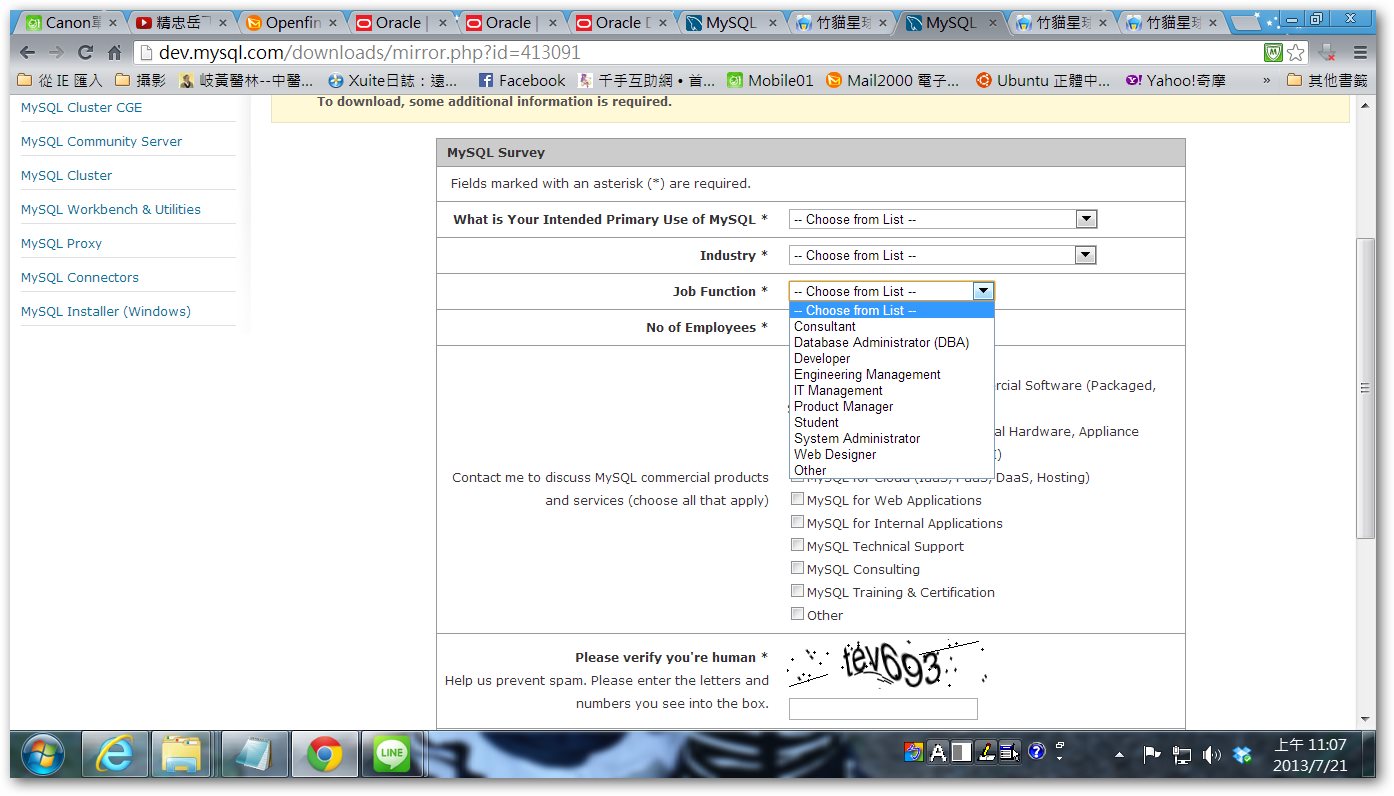Image resolution: width=1394 pixels, height=796 pixels.
Task: Click the captcha text input box
Action: coord(883,709)
